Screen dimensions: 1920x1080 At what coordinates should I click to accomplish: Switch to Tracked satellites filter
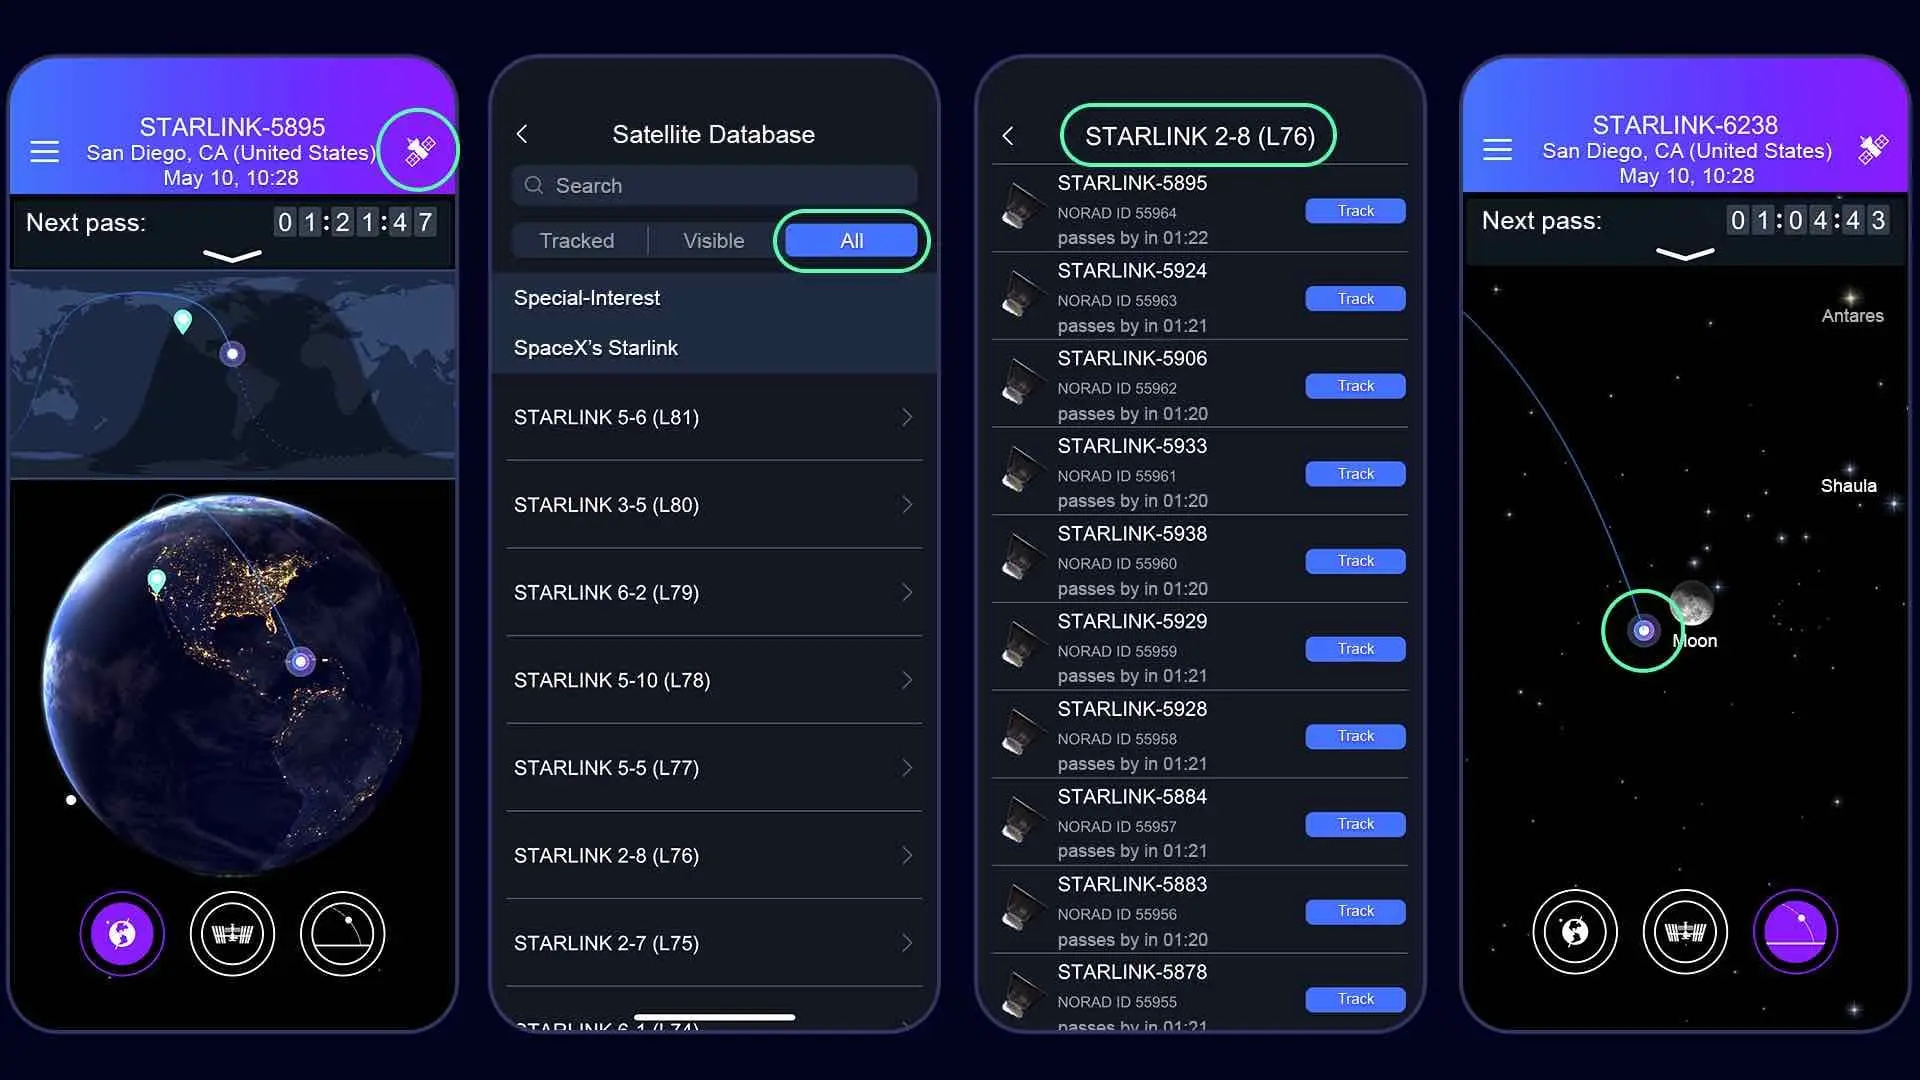576,239
